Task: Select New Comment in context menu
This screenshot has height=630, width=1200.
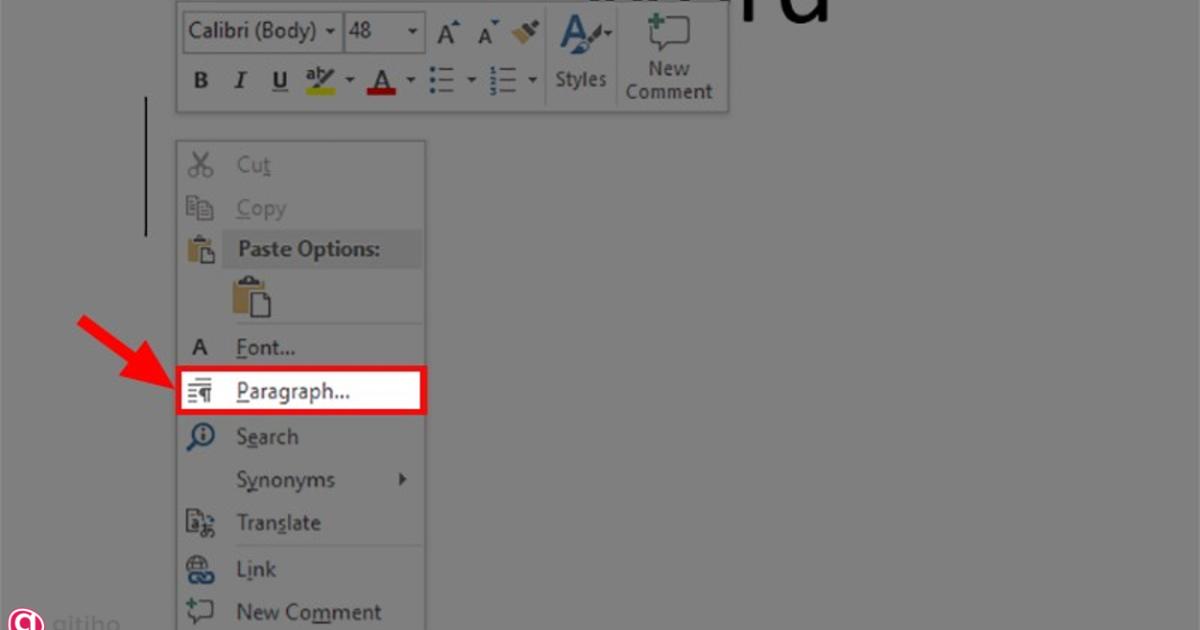Action: 301,612
